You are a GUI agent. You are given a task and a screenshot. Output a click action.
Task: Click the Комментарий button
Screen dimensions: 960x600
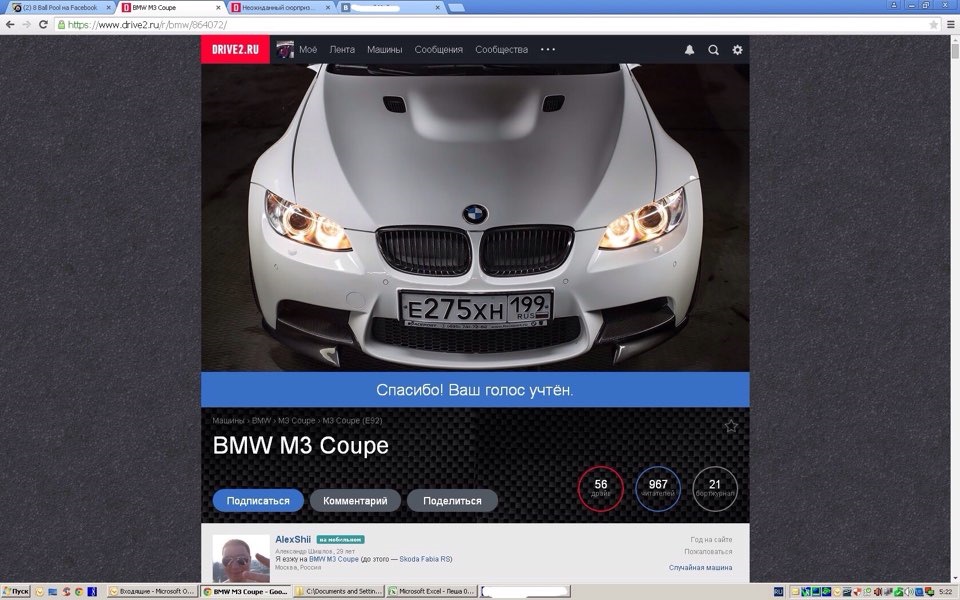355,500
